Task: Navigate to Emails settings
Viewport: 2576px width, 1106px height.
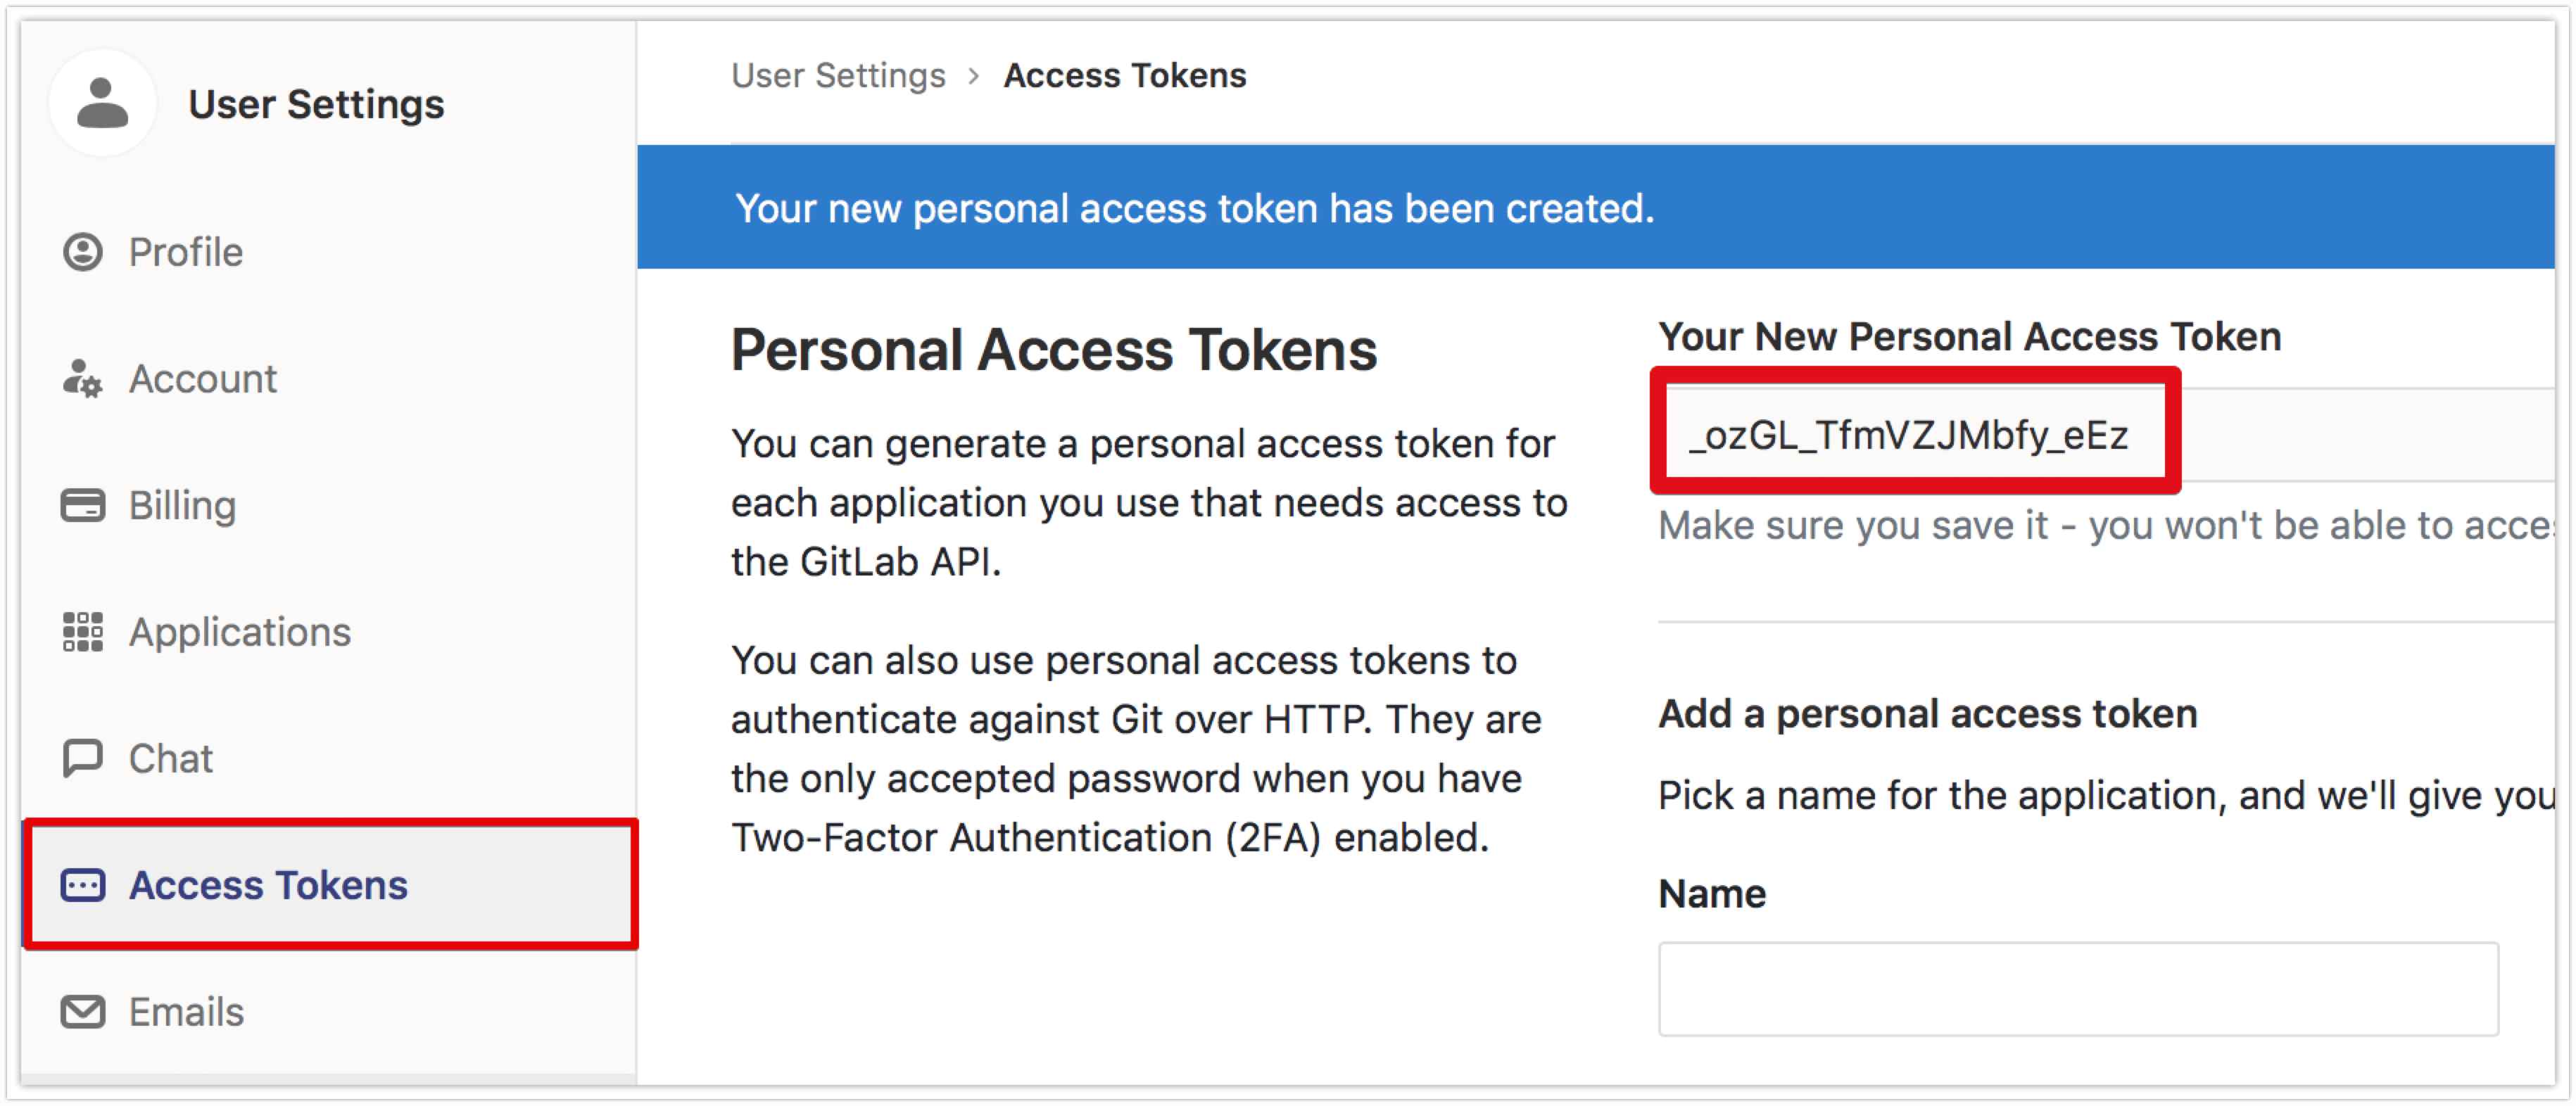Action: (187, 1012)
